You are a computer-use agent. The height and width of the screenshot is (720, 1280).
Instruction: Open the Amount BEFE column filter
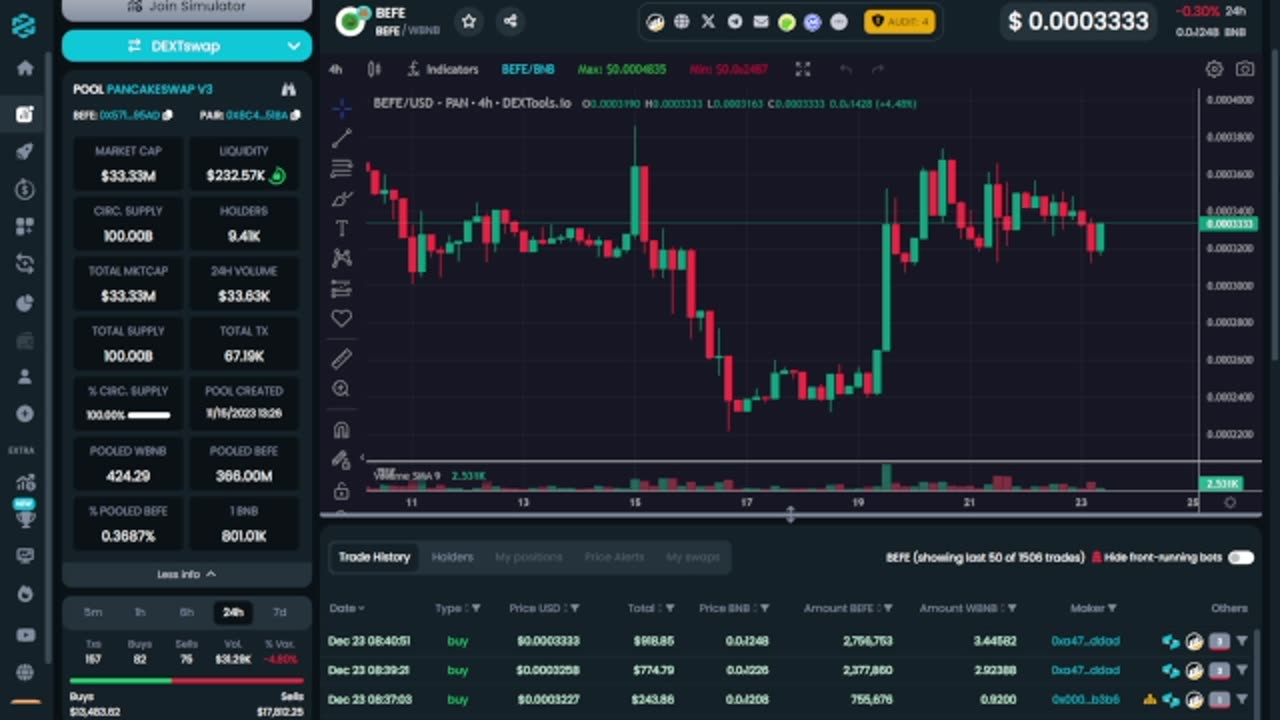click(888, 608)
